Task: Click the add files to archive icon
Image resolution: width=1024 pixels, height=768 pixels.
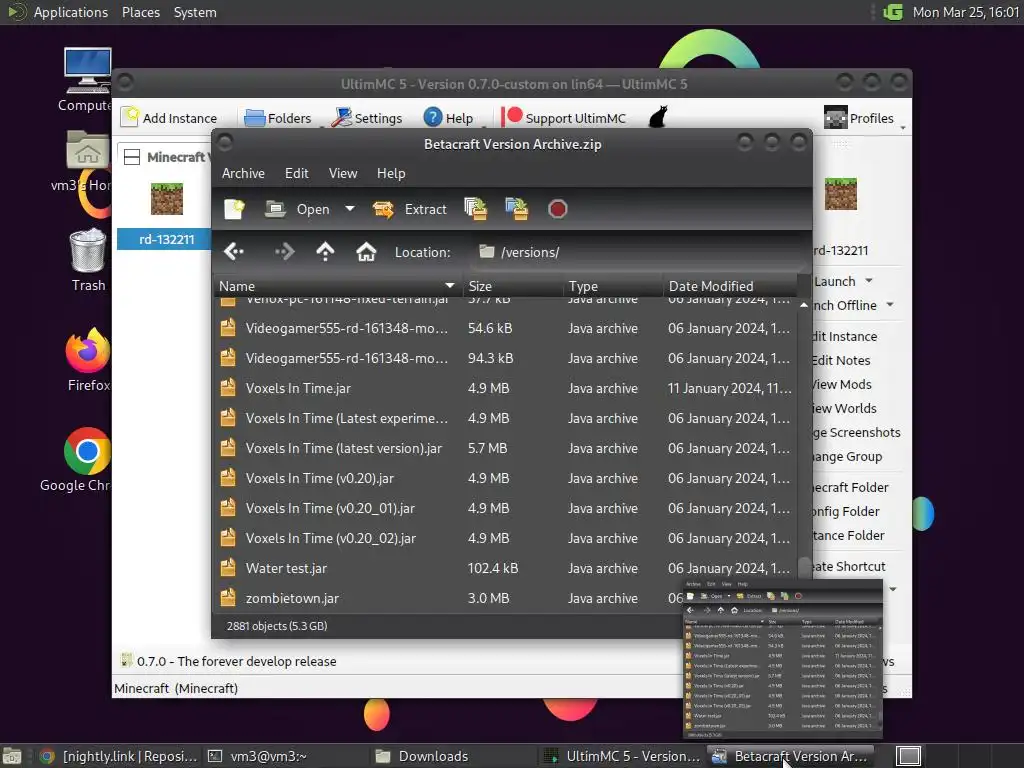Action: [x=475, y=209]
